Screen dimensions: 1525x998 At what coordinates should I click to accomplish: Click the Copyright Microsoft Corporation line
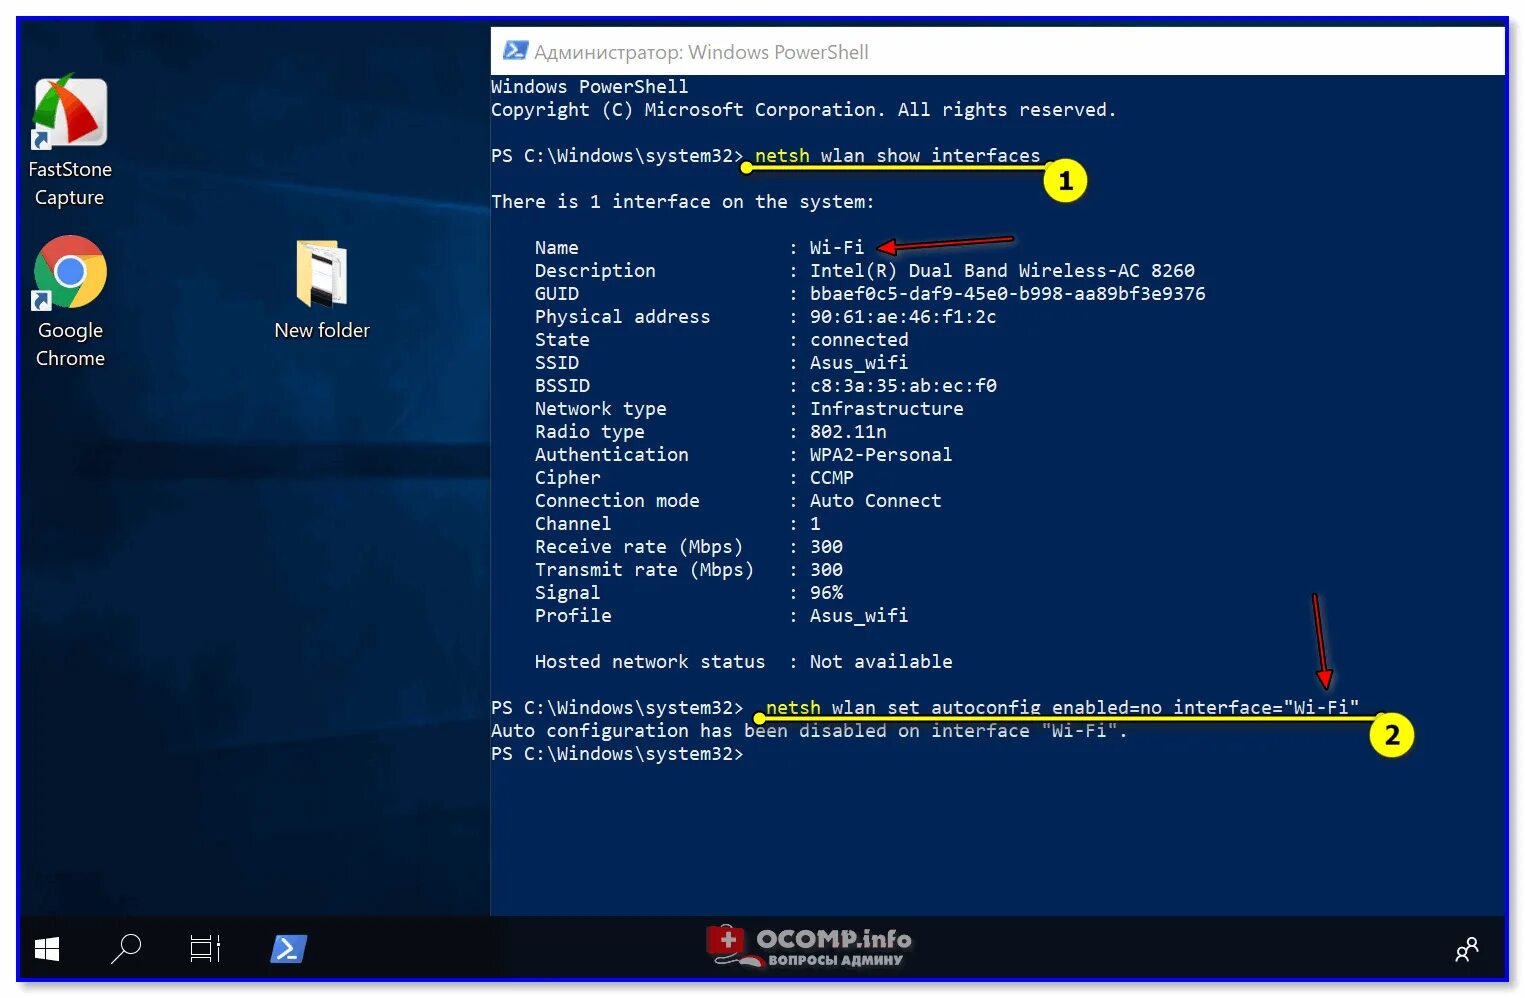pyautogui.click(x=803, y=109)
